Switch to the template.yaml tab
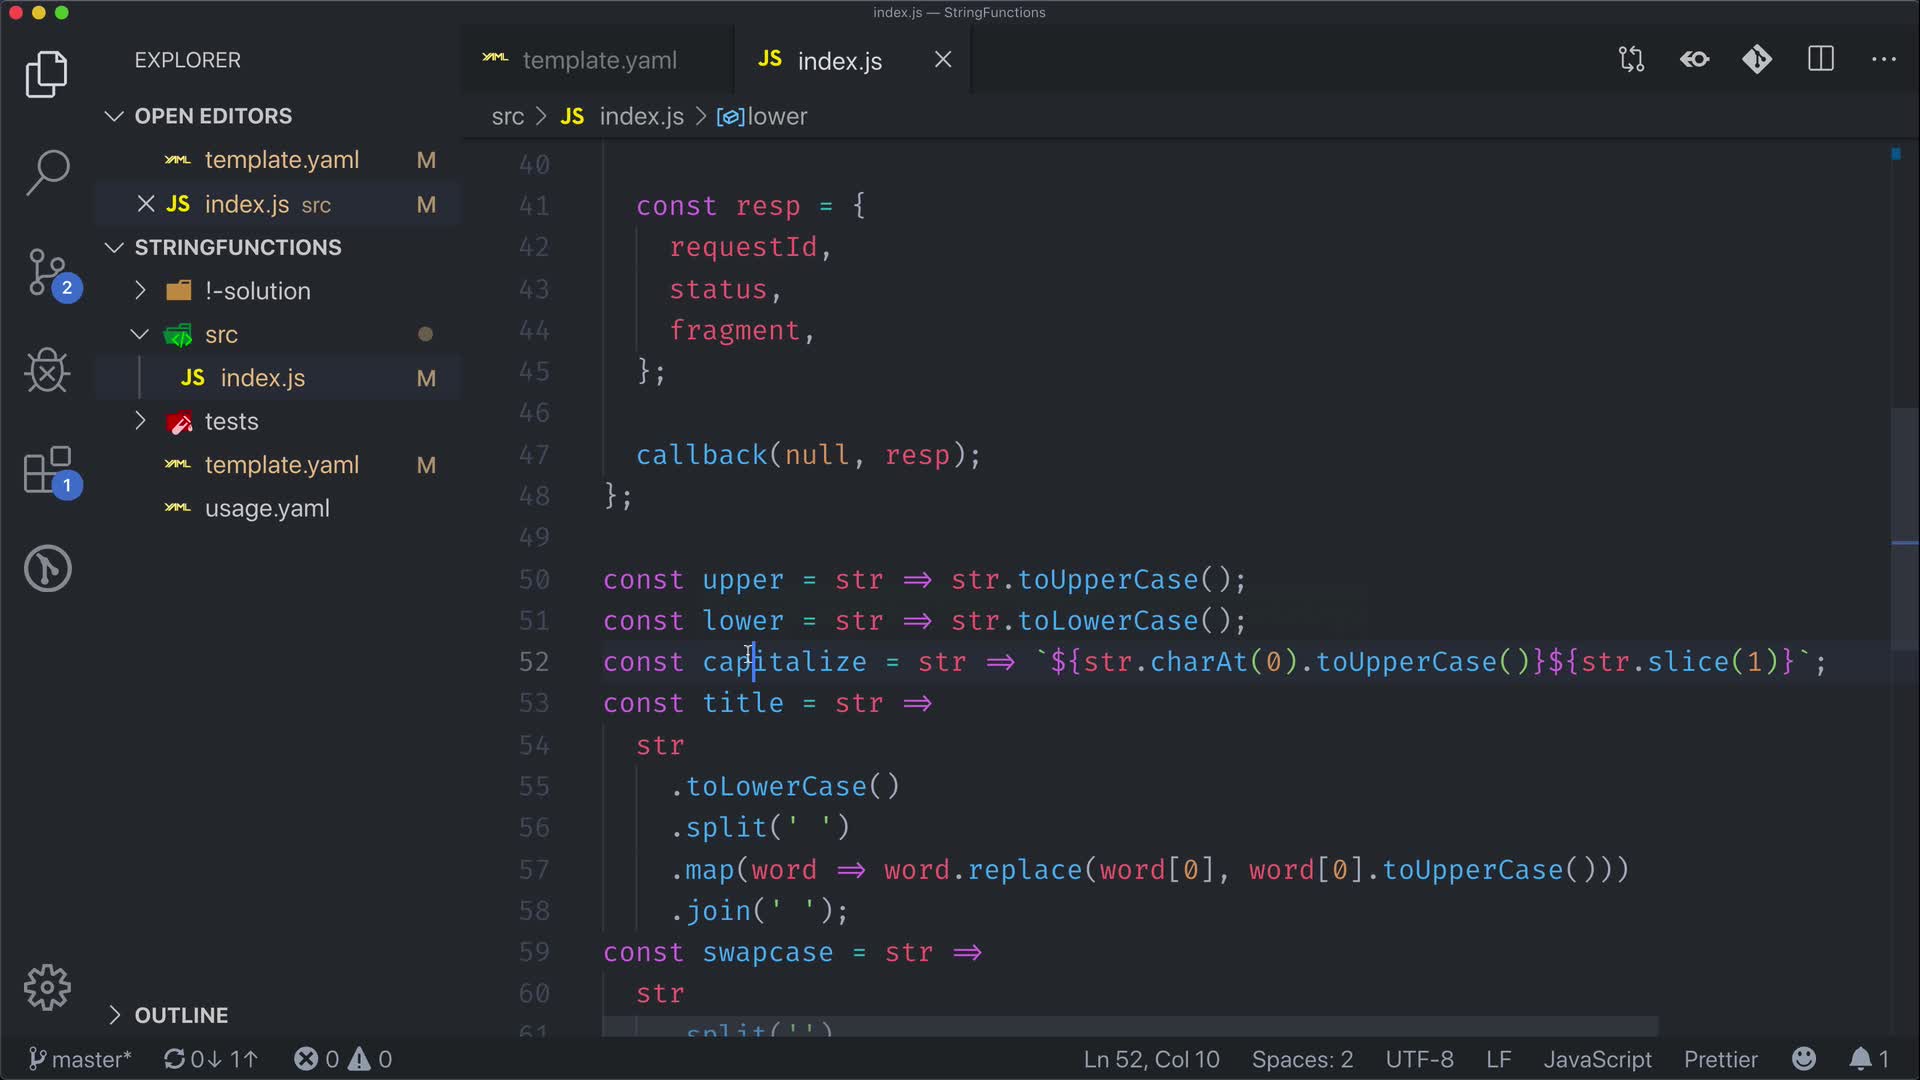Image resolution: width=1920 pixels, height=1080 pixels. click(x=598, y=60)
